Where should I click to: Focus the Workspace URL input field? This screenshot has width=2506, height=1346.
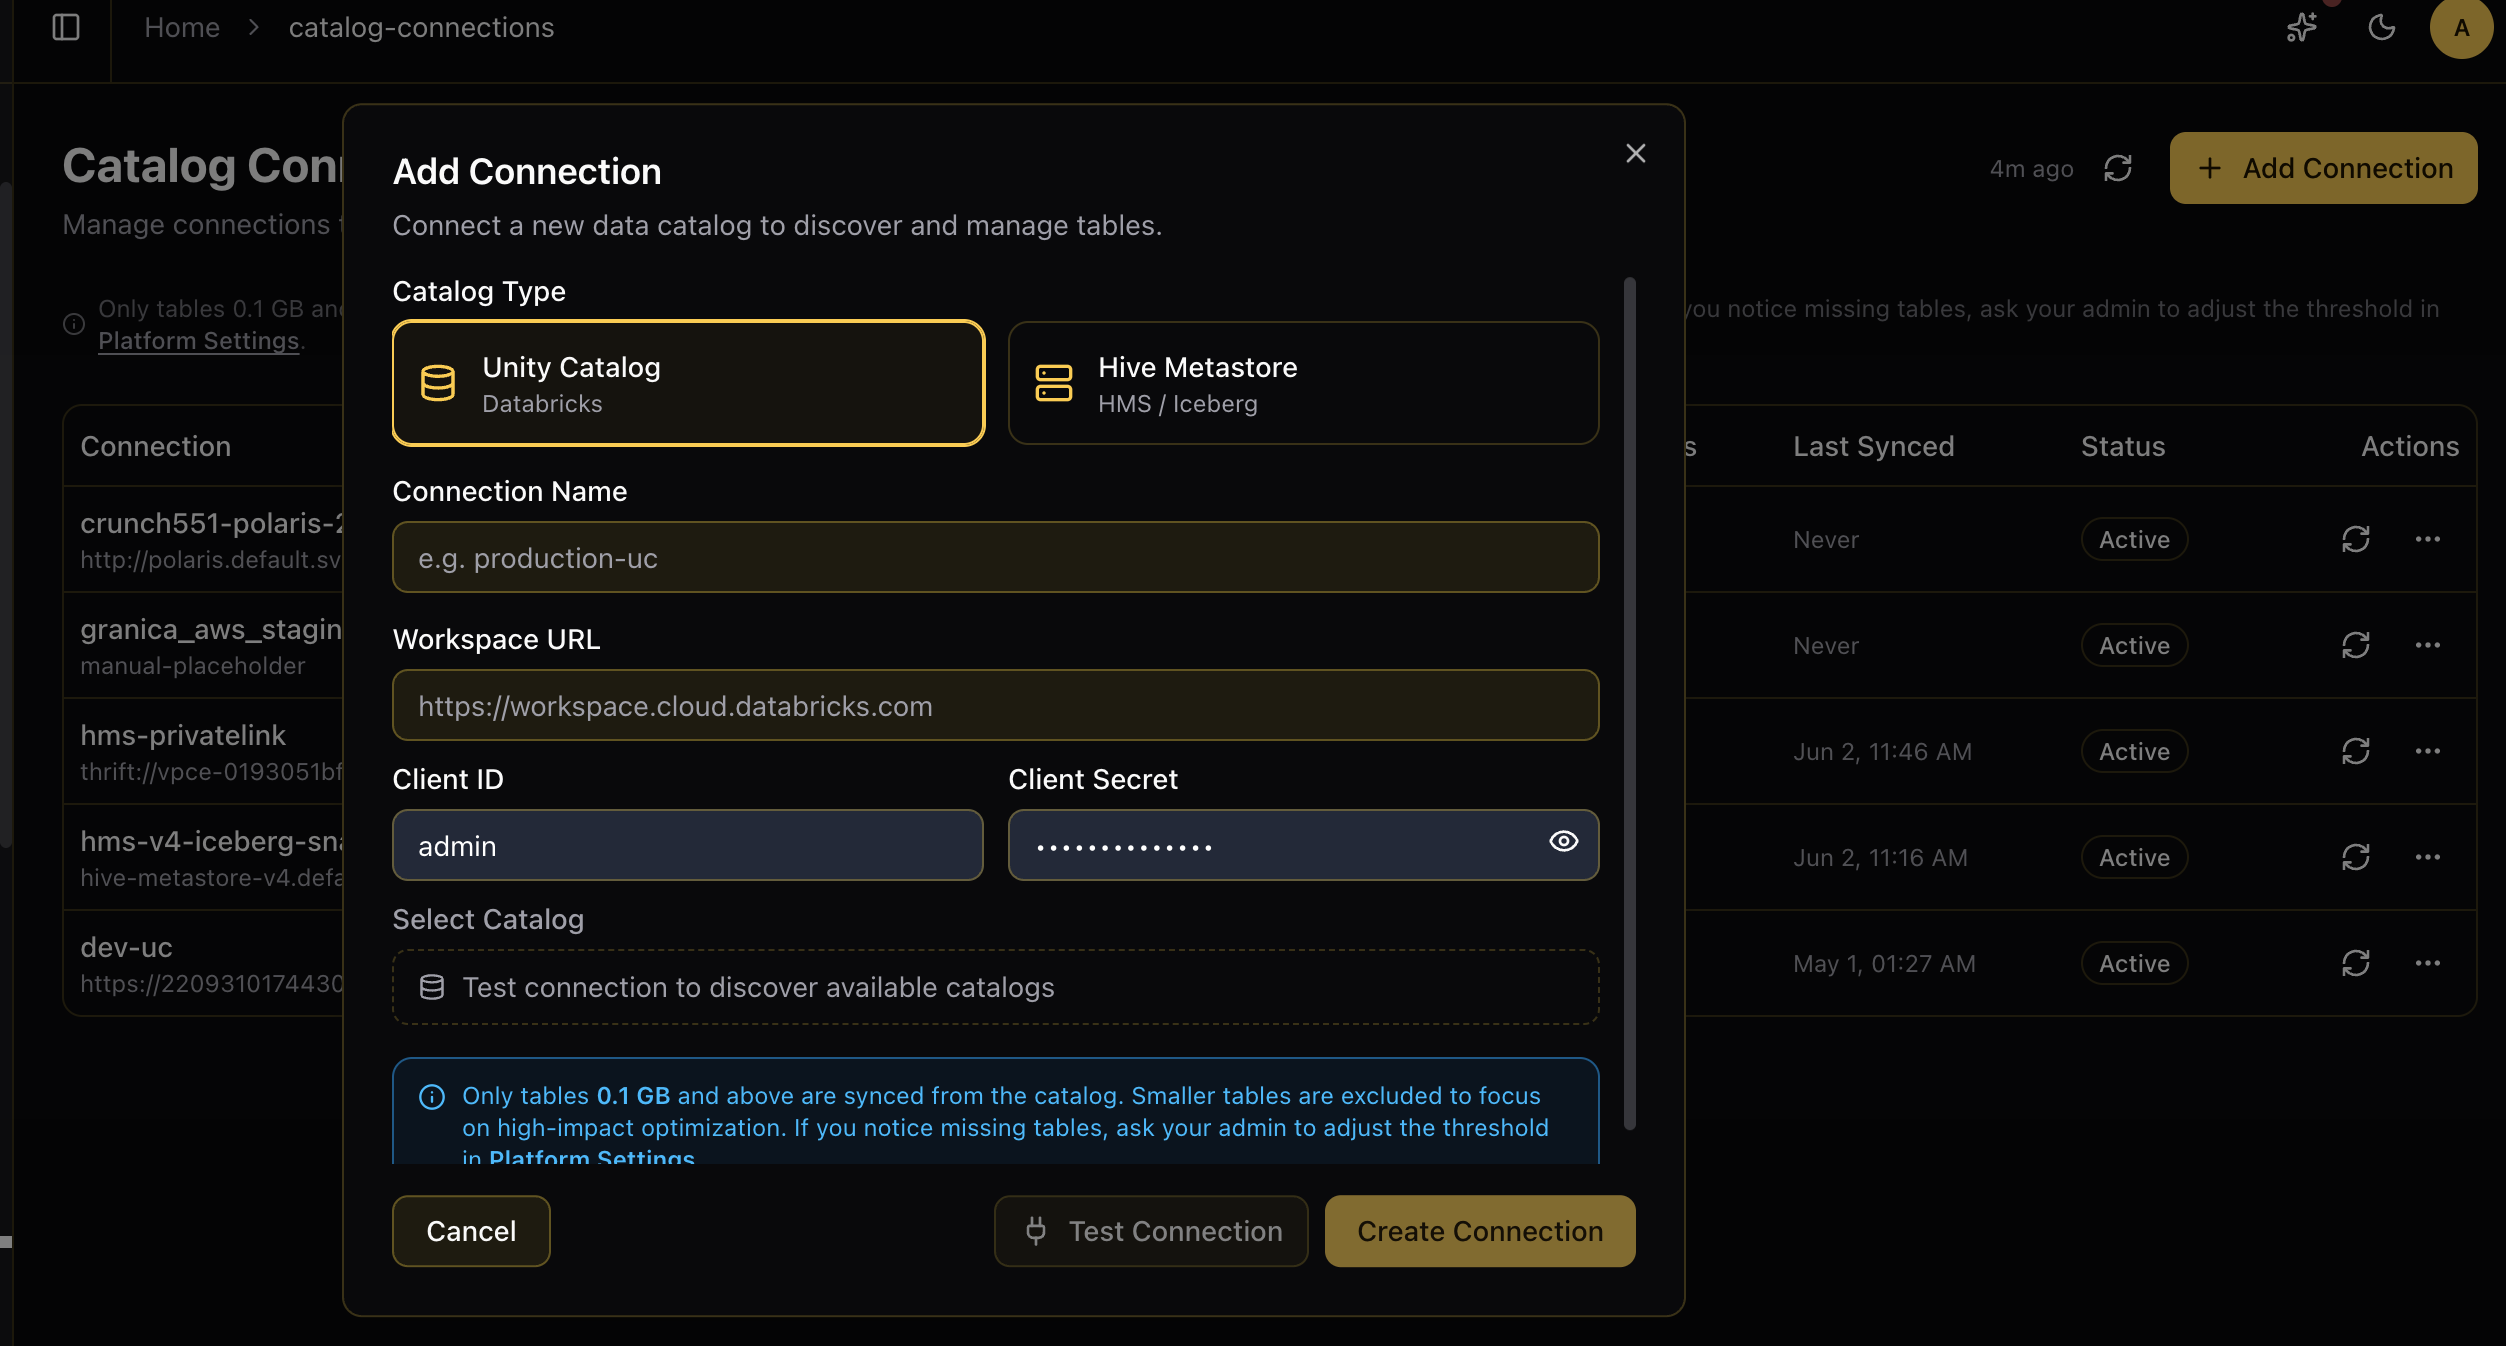[995, 705]
